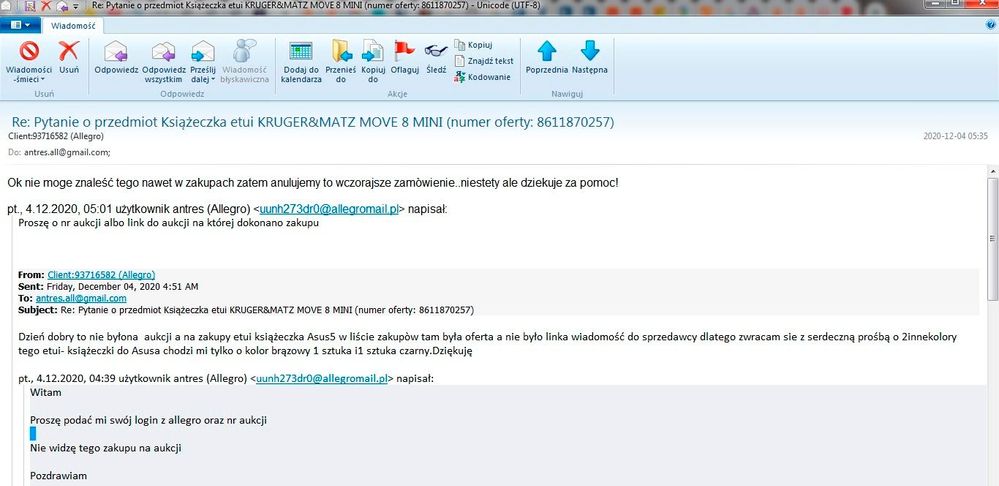This screenshot has width=999, height=486.
Task: Click the Wiadomość błyskawiczna instant message icon
Action: point(245,51)
